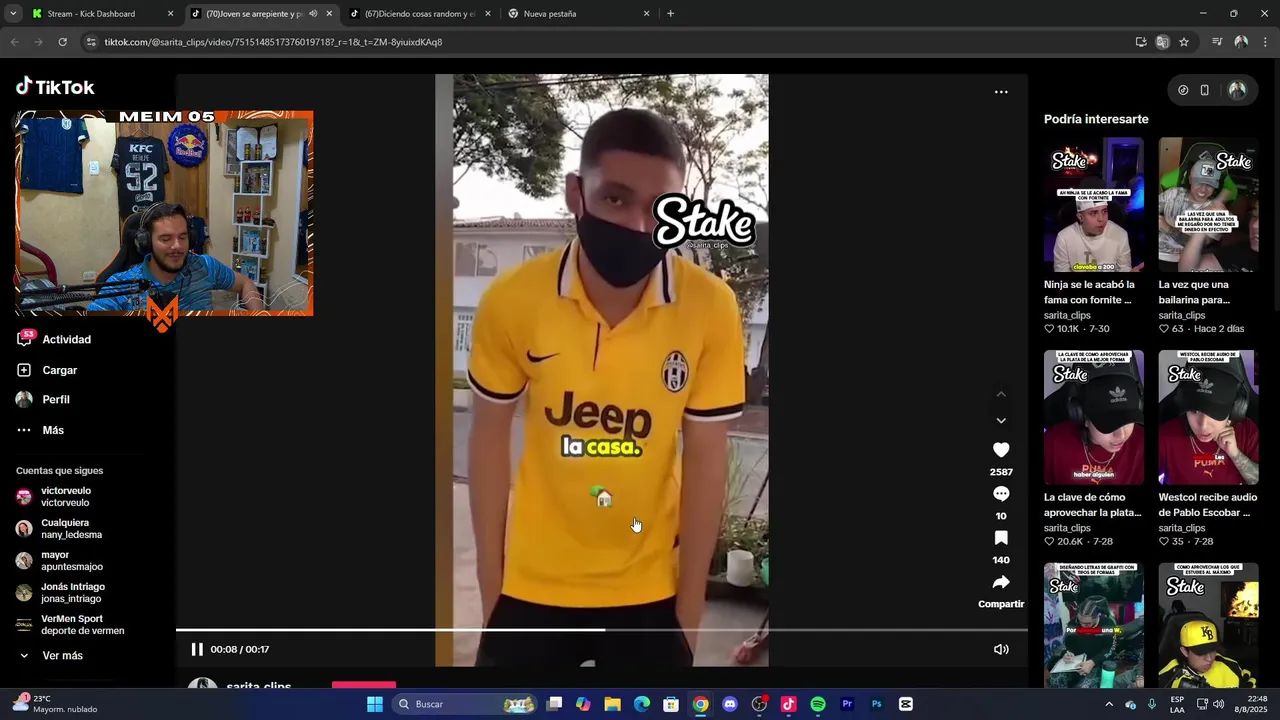Open File Explorer from taskbar
1280x720 pixels.
[x=613, y=704]
